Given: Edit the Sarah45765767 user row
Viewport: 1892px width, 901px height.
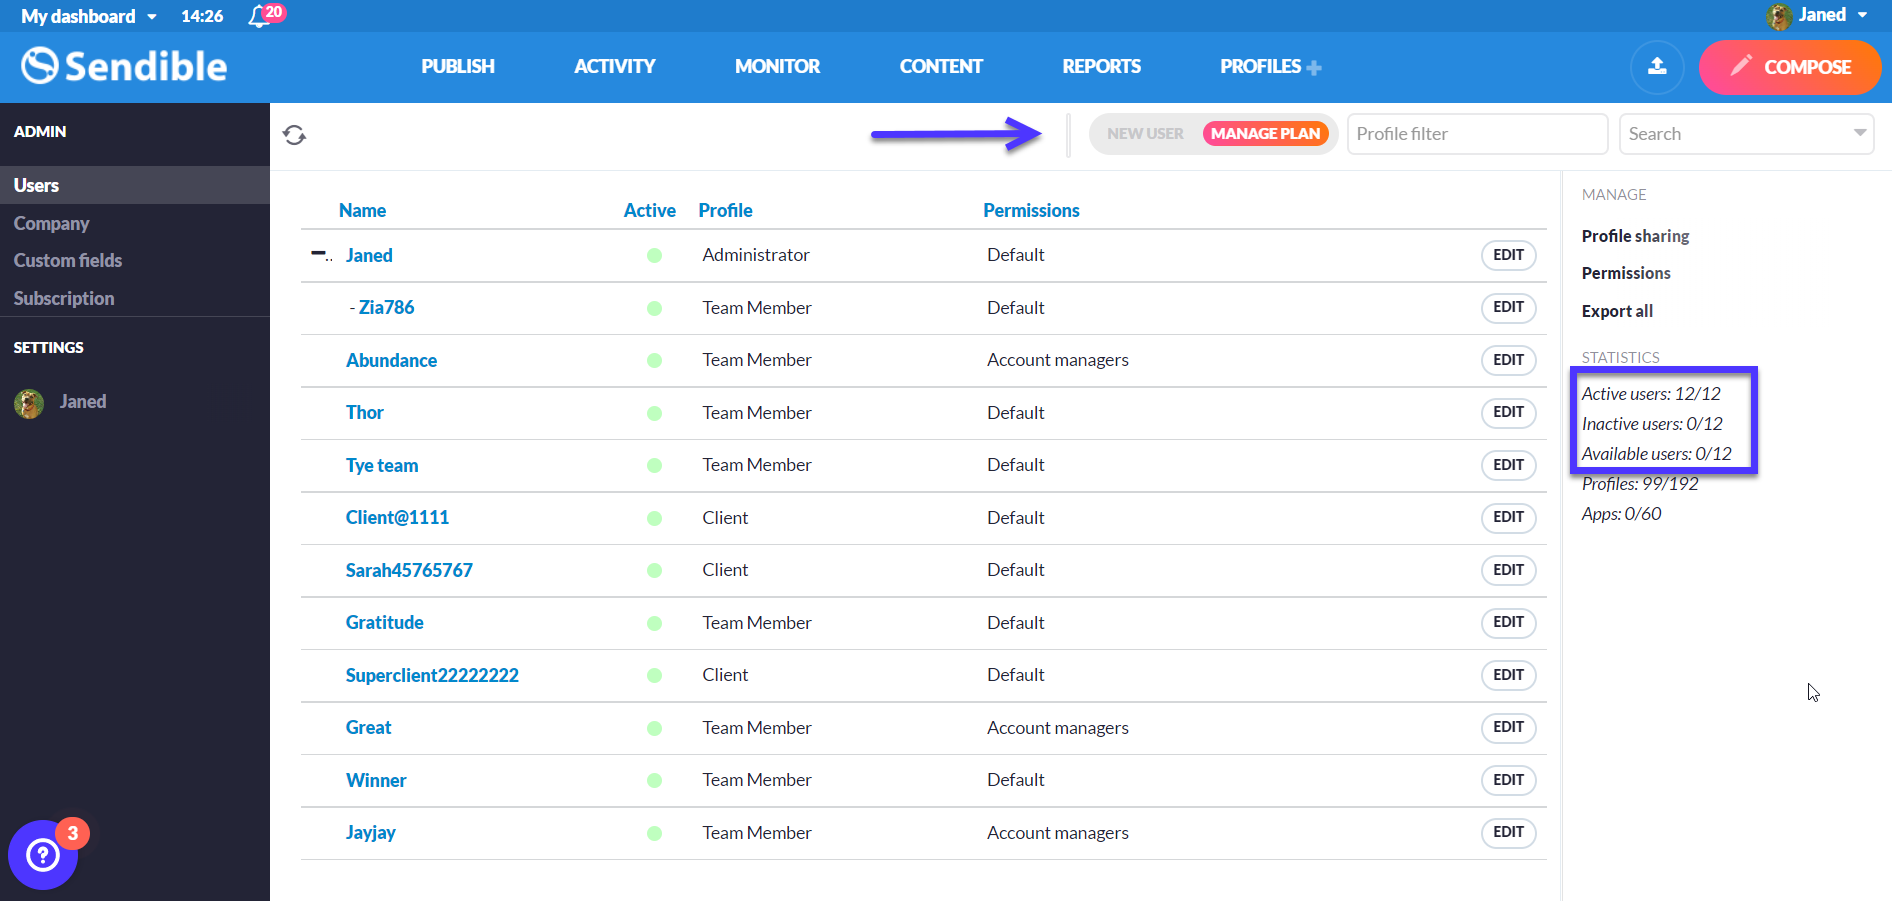Looking at the screenshot, I should click(1508, 570).
